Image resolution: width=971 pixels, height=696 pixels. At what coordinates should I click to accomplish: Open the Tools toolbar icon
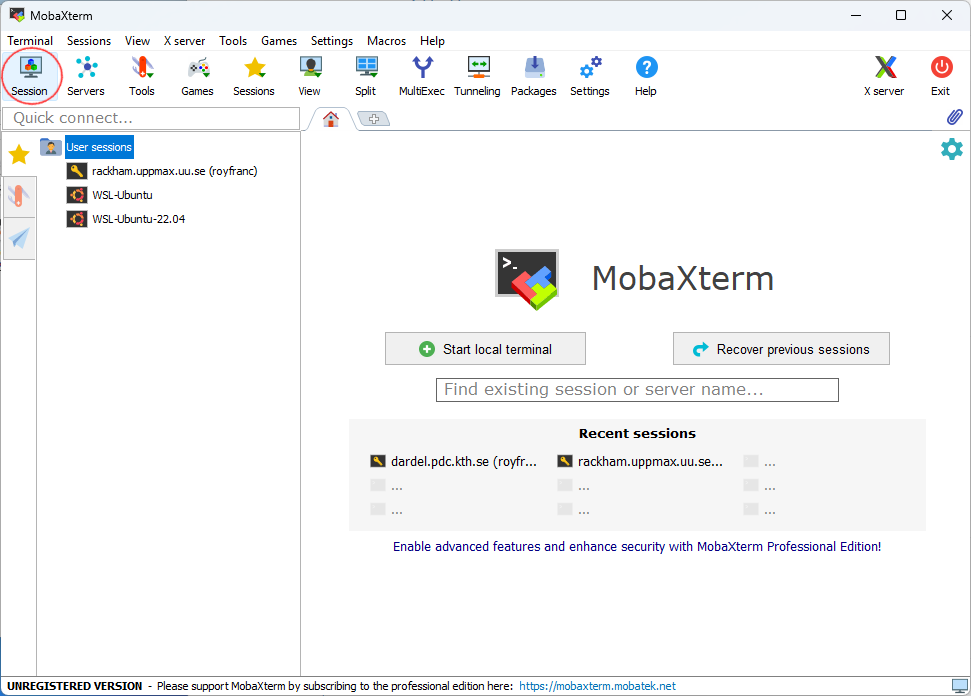click(142, 76)
